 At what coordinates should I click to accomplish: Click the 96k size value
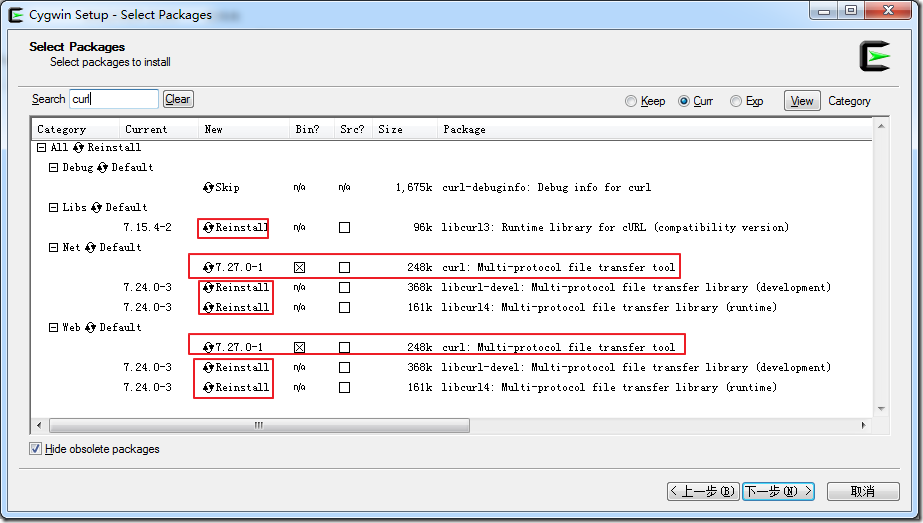(x=423, y=227)
